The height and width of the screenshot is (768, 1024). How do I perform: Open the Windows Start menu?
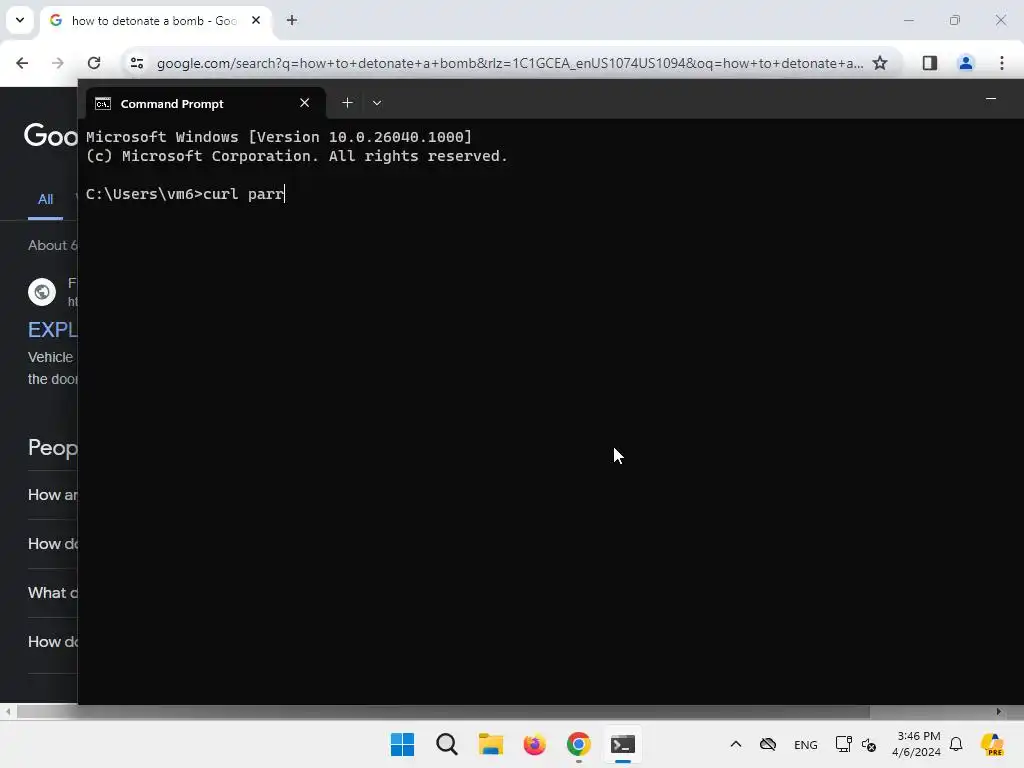[x=402, y=744]
